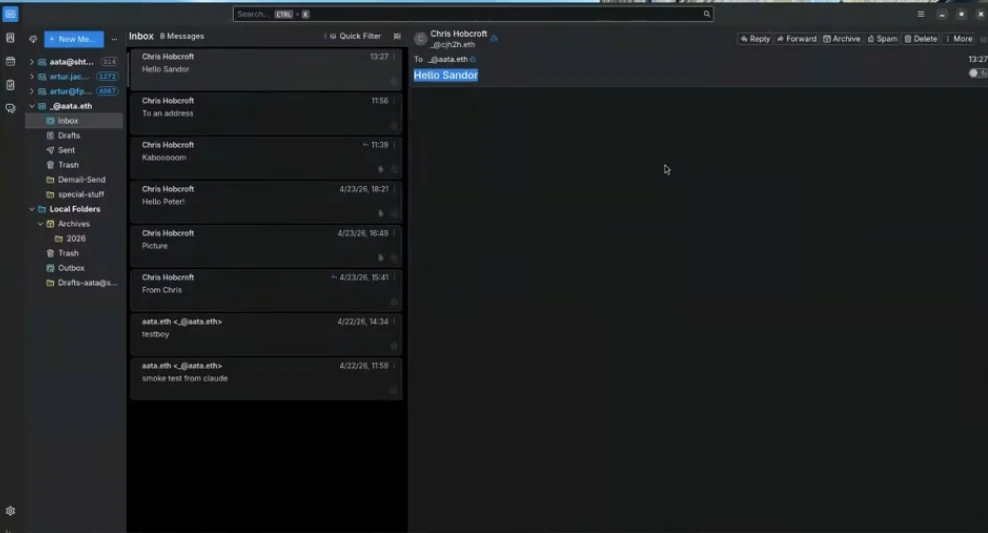
Task: Click the highlighted Hello Sandor subject
Action: point(445,76)
